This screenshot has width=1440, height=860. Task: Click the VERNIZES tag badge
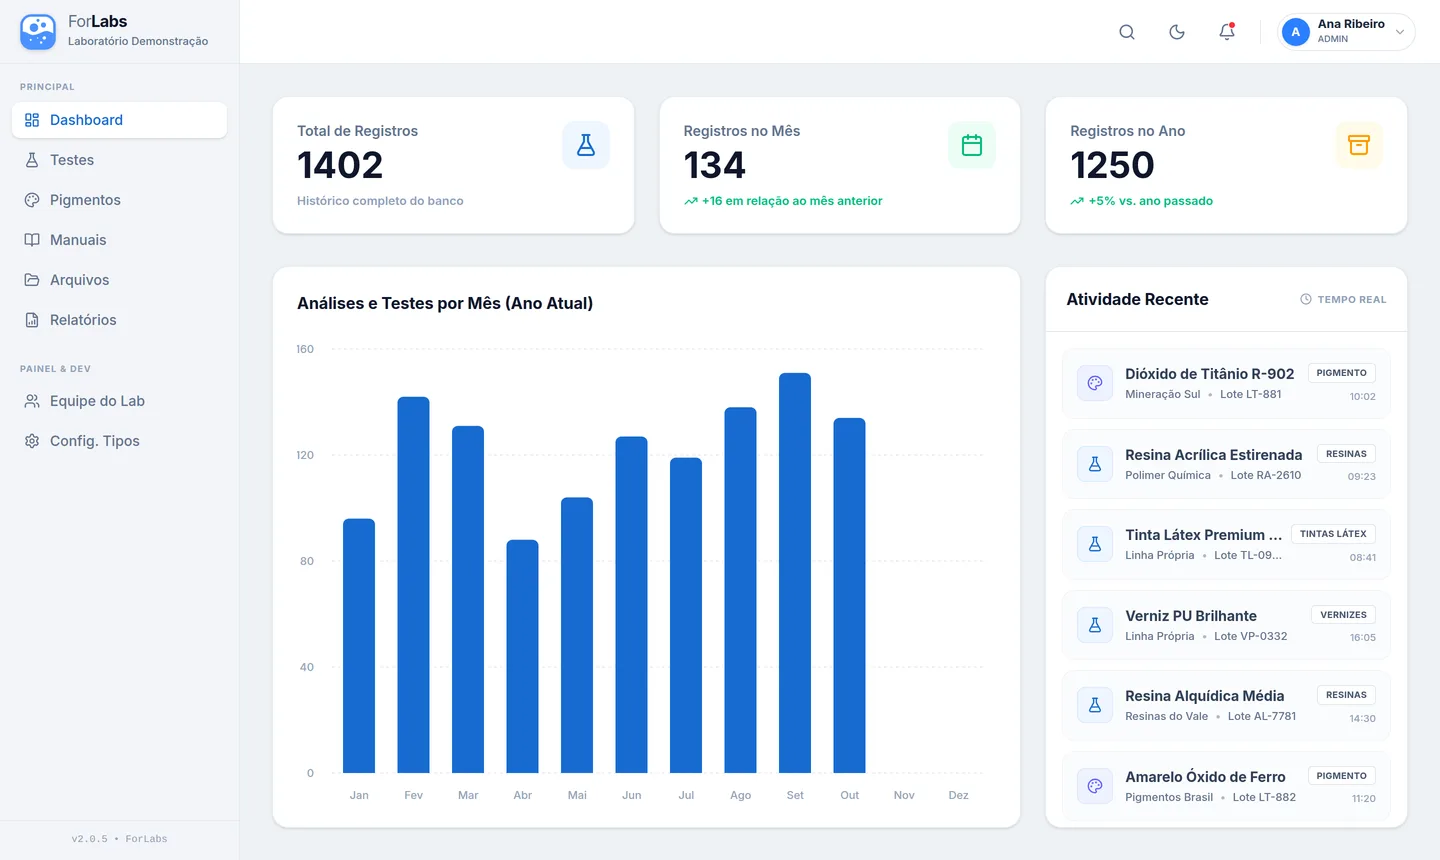1343,615
